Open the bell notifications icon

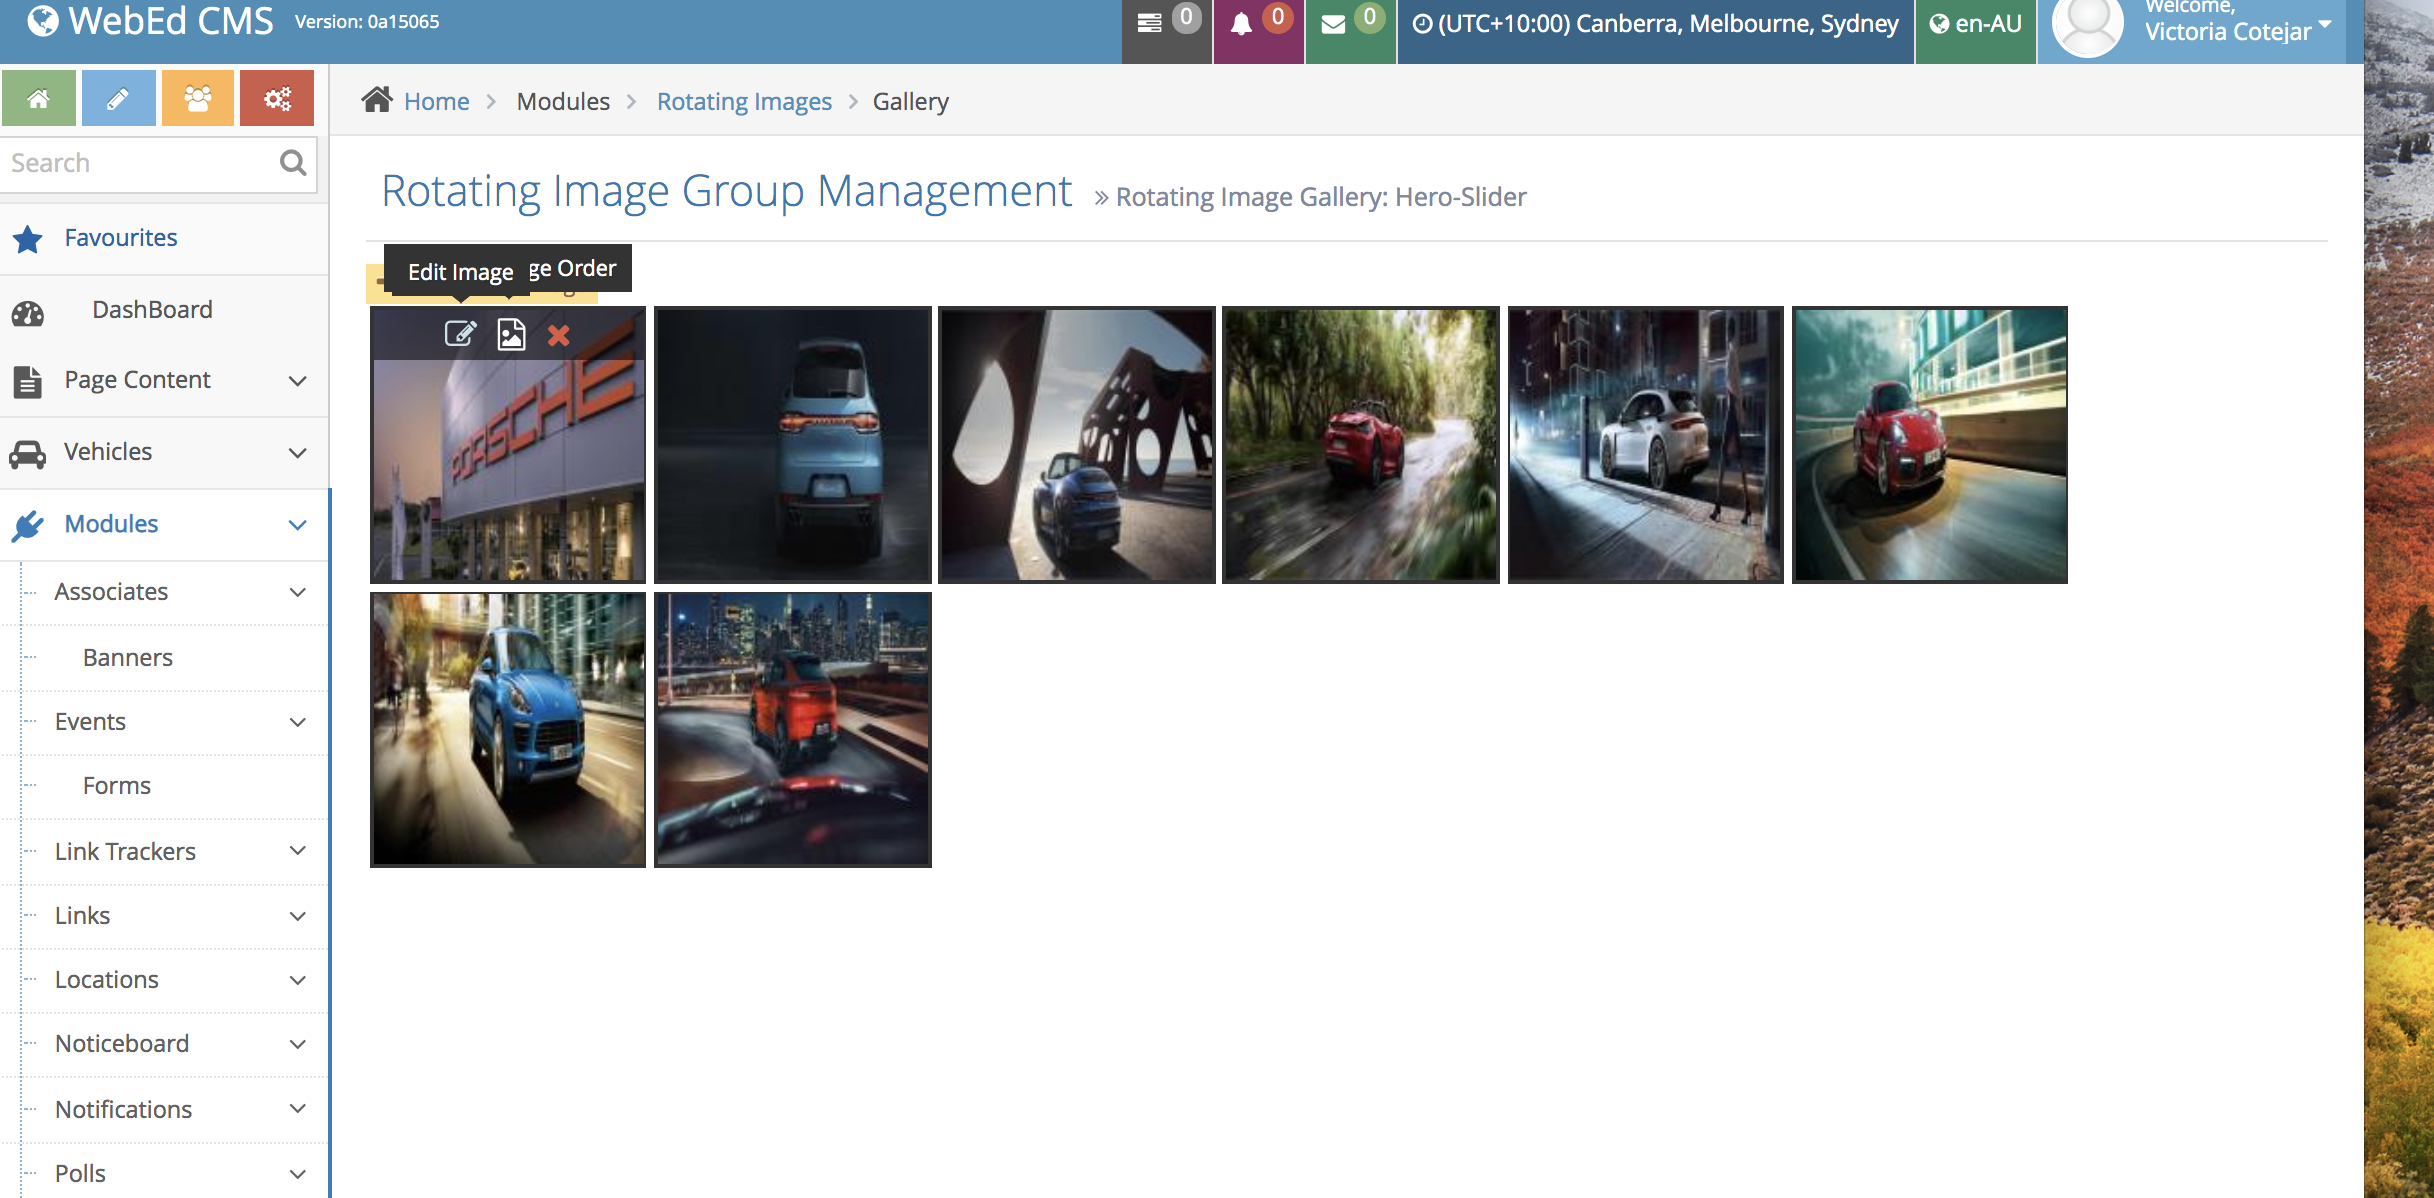point(1241,25)
